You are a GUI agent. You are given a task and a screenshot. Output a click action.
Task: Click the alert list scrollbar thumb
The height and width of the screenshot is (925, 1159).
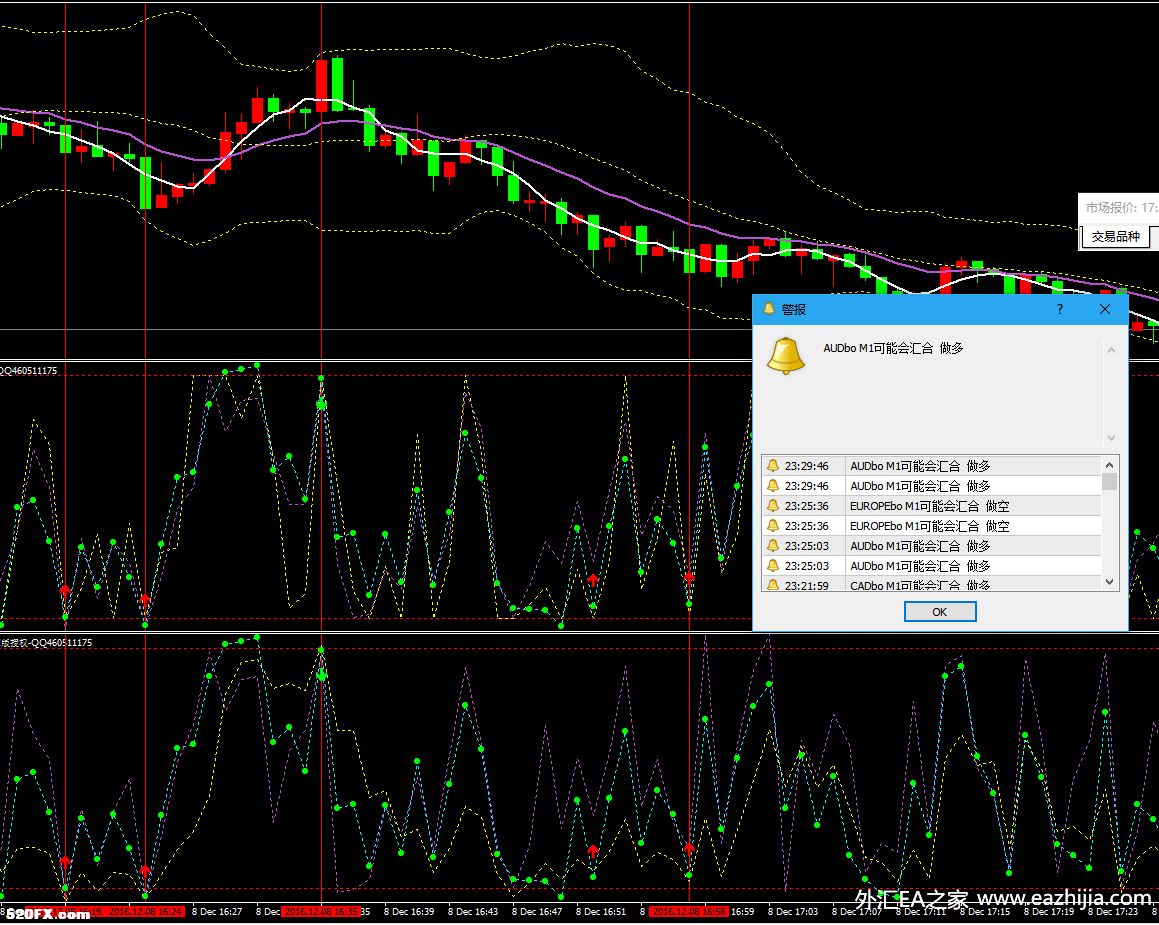pyautogui.click(x=1109, y=482)
